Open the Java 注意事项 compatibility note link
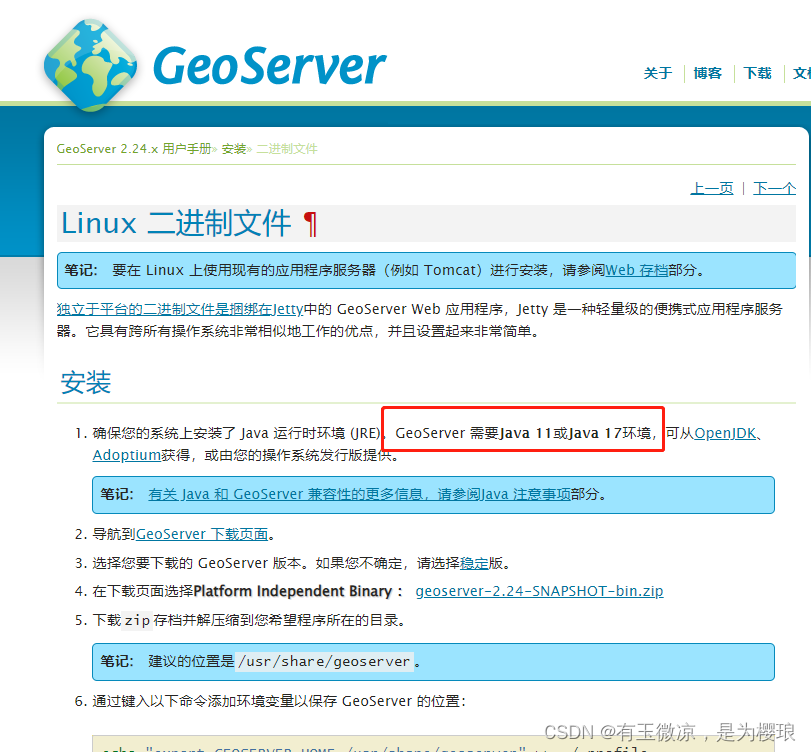The image size is (811, 752). coord(359,494)
